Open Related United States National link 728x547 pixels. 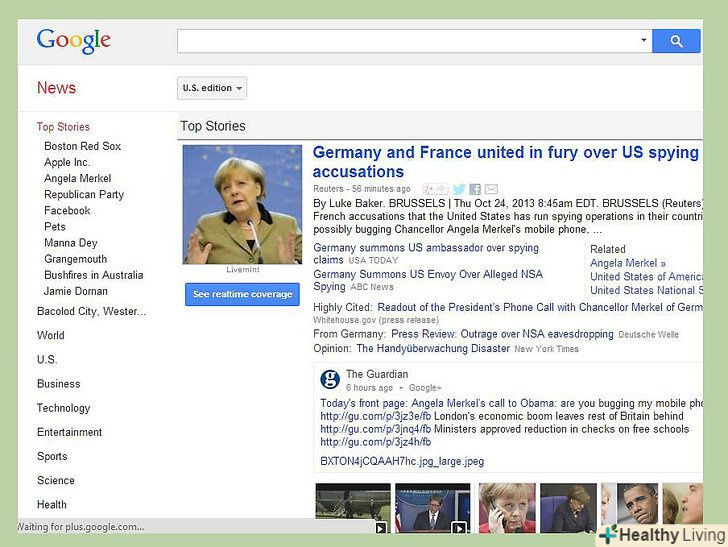[646, 290]
